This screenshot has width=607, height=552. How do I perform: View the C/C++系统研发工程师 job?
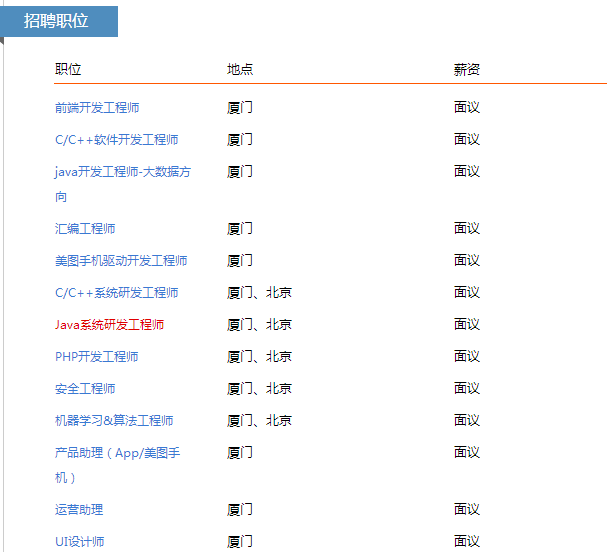[x=117, y=293]
